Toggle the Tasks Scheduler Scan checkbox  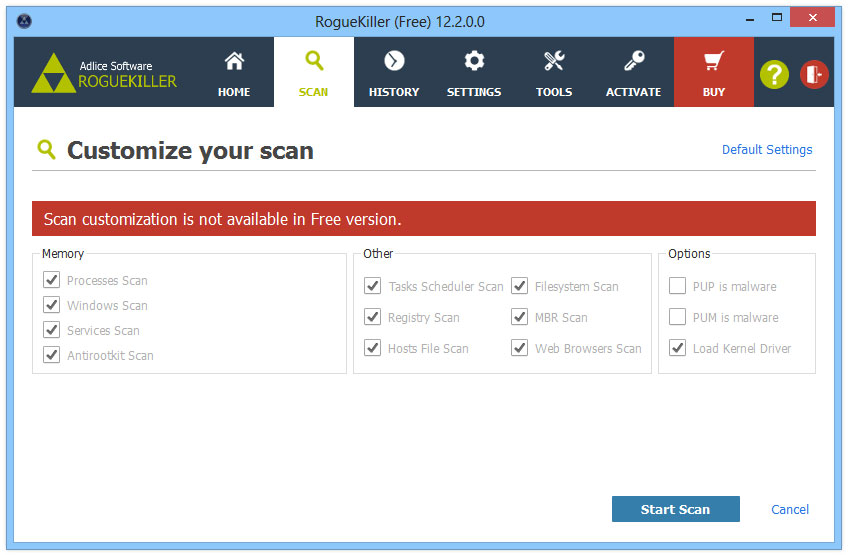(x=373, y=286)
